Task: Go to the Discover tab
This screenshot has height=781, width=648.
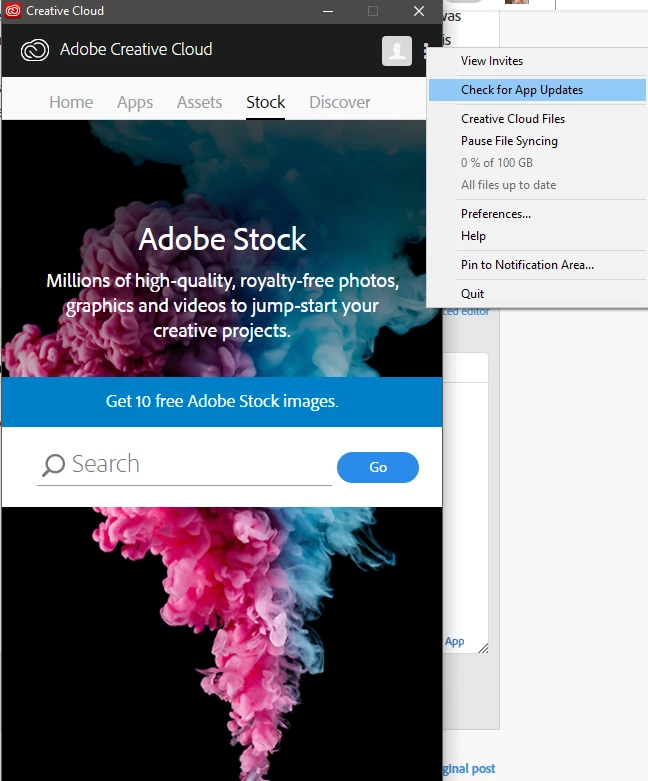Action: [340, 102]
